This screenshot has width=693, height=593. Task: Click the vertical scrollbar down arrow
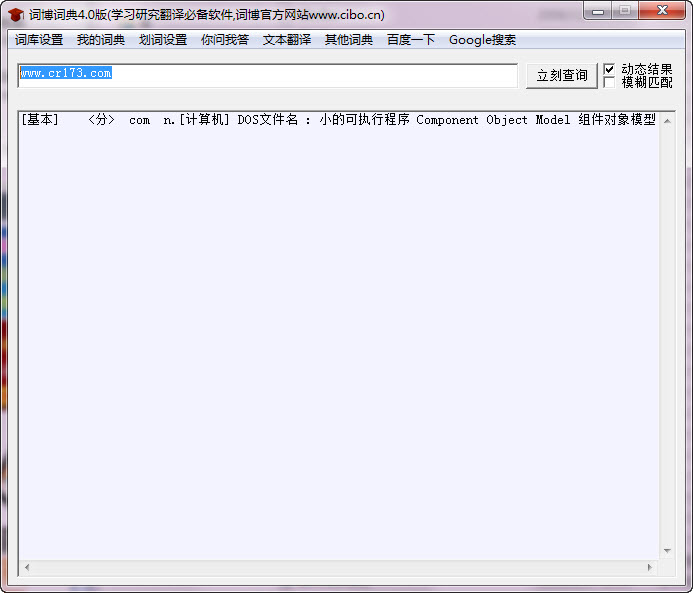pos(667,551)
